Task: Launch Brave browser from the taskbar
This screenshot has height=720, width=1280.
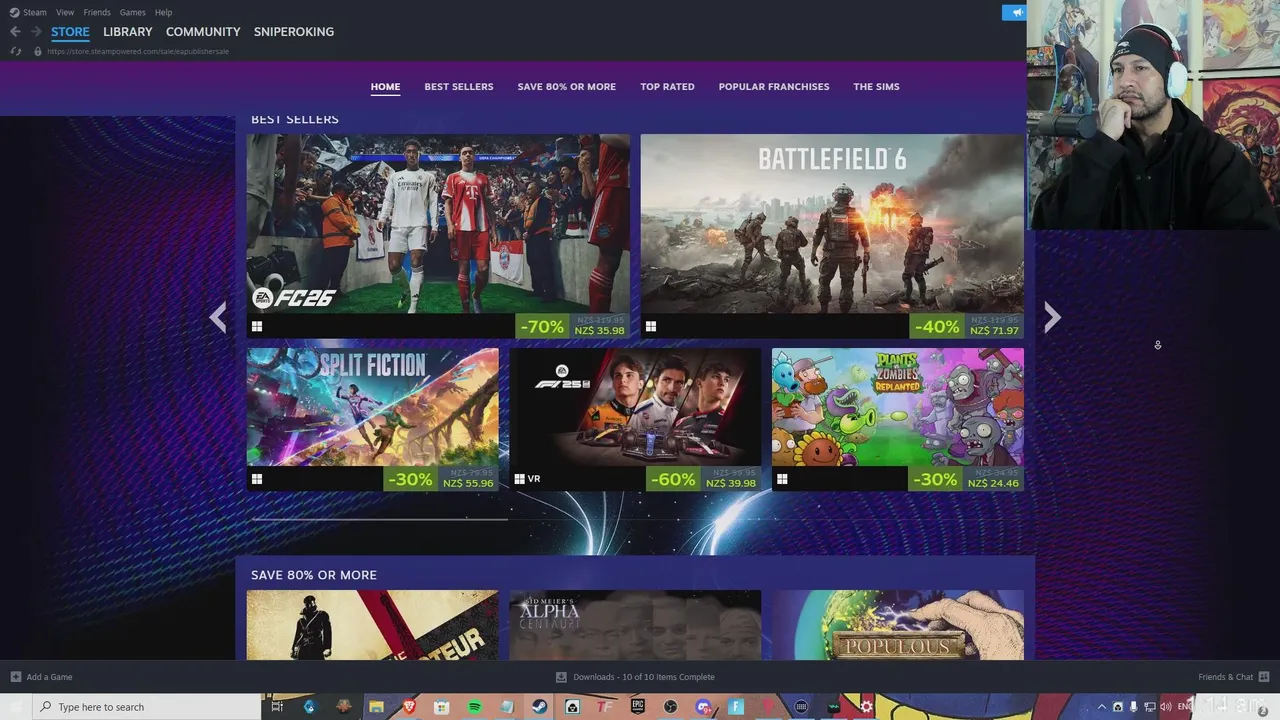Action: [409, 707]
